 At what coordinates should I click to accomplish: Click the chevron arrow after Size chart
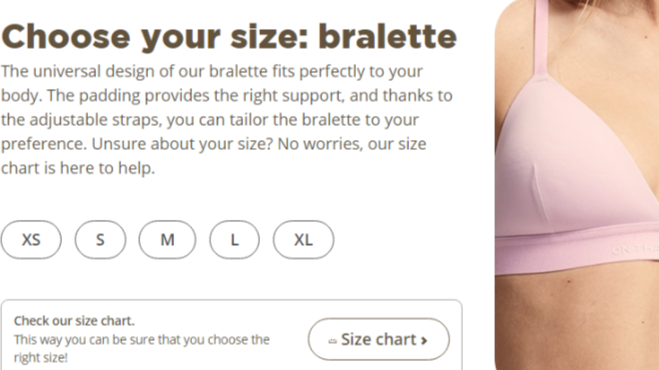424,340
